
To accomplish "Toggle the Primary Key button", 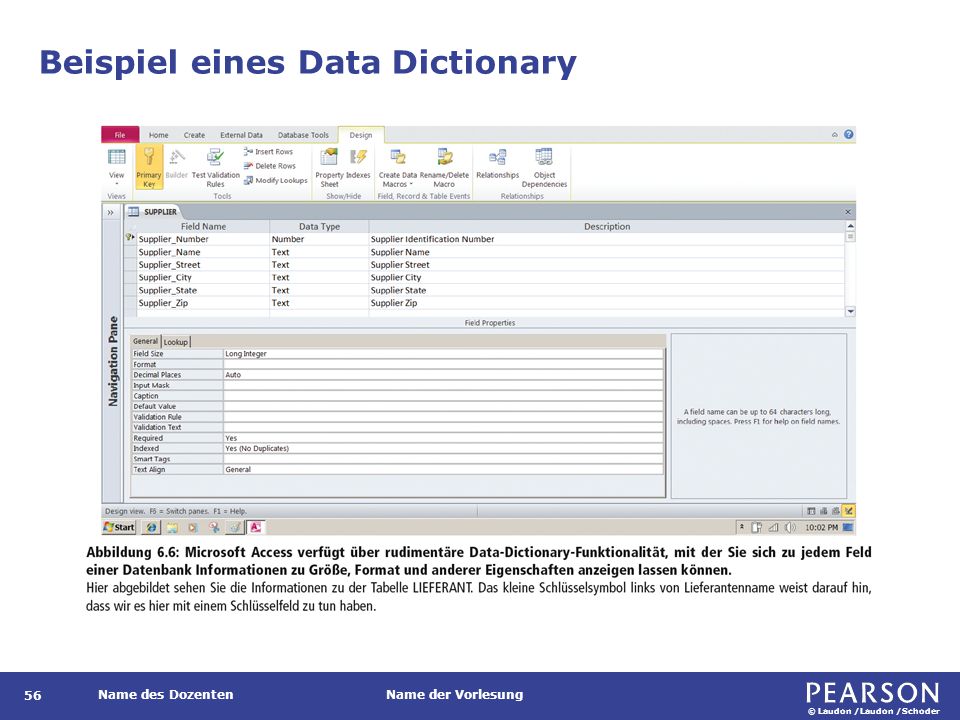I will coord(149,167).
